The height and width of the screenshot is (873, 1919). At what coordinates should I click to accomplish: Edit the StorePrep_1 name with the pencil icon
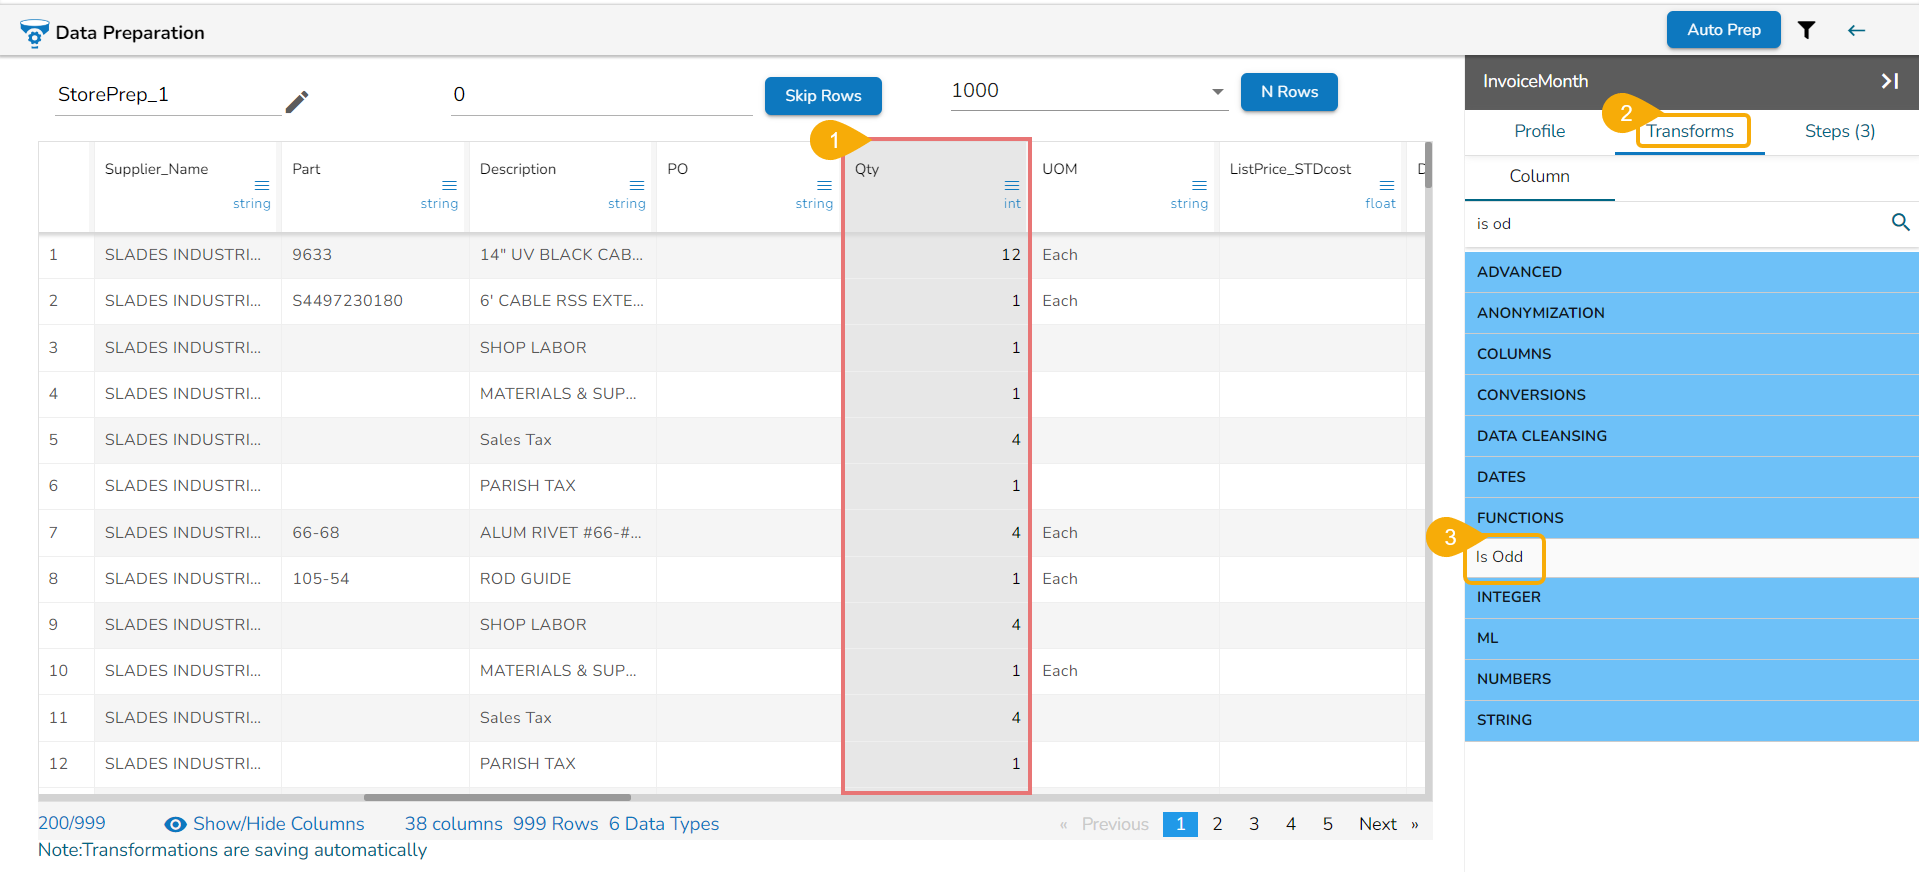point(297,101)
